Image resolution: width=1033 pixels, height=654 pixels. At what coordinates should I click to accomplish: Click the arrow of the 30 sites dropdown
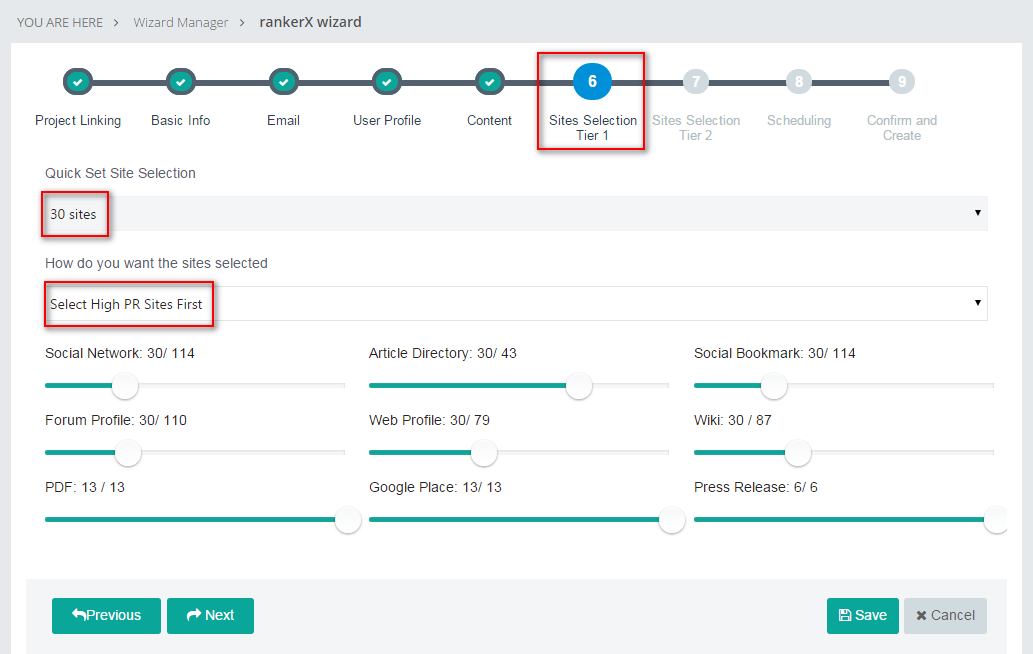978,213
